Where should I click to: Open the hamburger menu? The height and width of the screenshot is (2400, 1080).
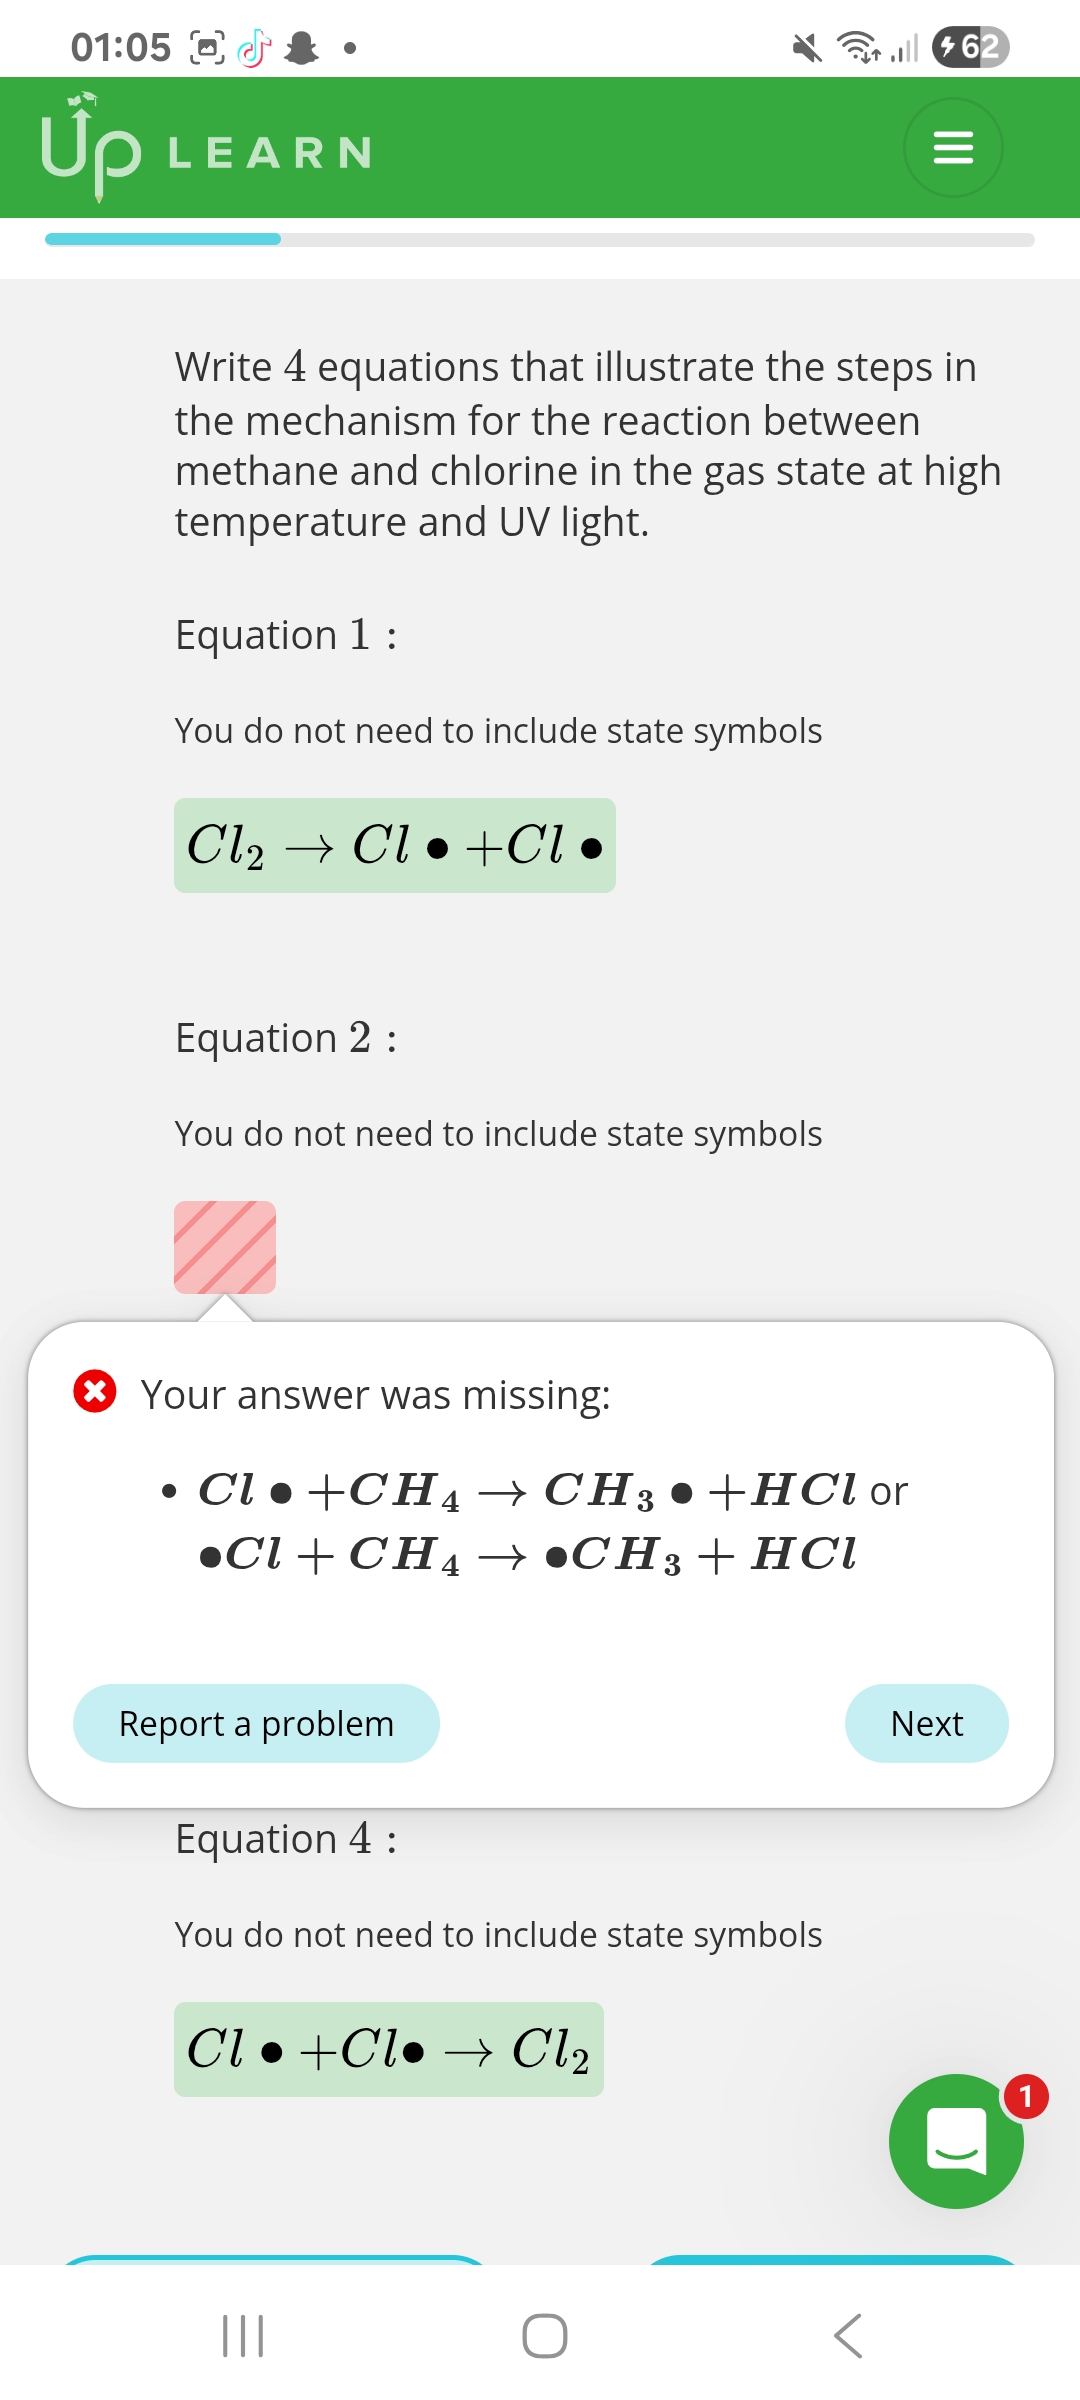click(x=952, y=148)
